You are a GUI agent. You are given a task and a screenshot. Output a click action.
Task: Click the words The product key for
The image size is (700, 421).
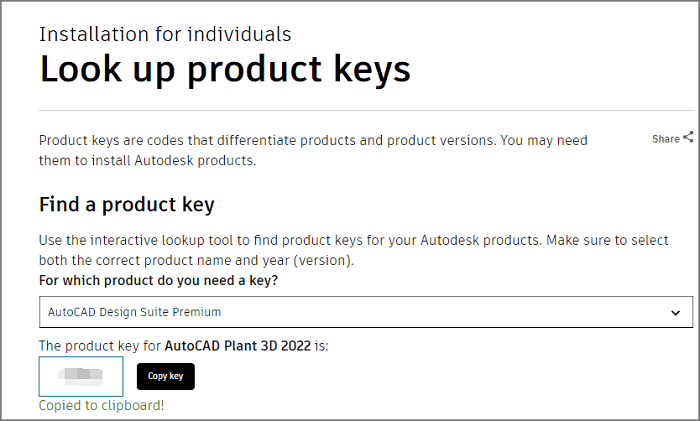point(99,345)
